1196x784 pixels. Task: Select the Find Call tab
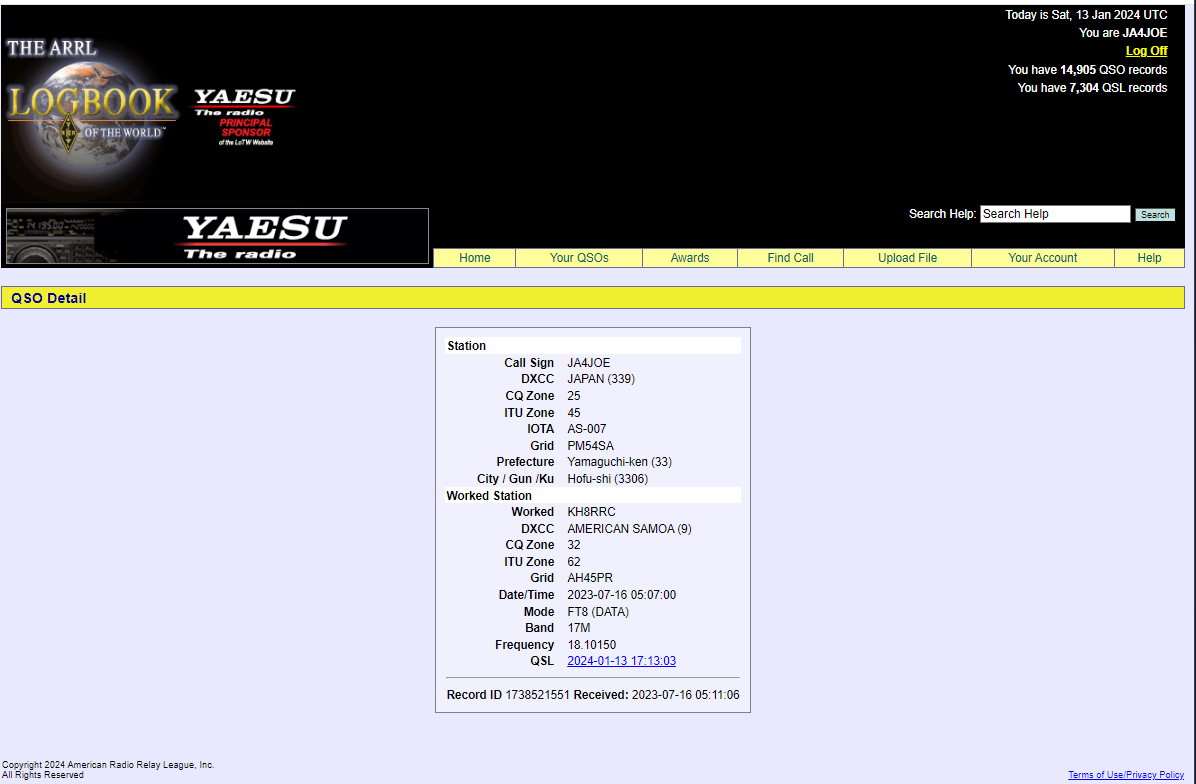click(x=790, y=258)
